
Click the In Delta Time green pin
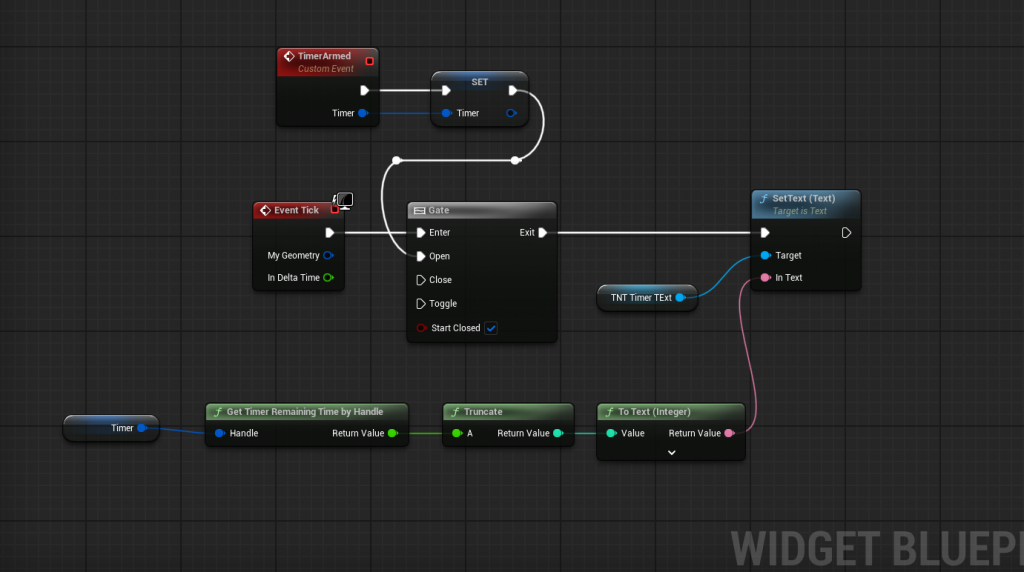(328, 278)
